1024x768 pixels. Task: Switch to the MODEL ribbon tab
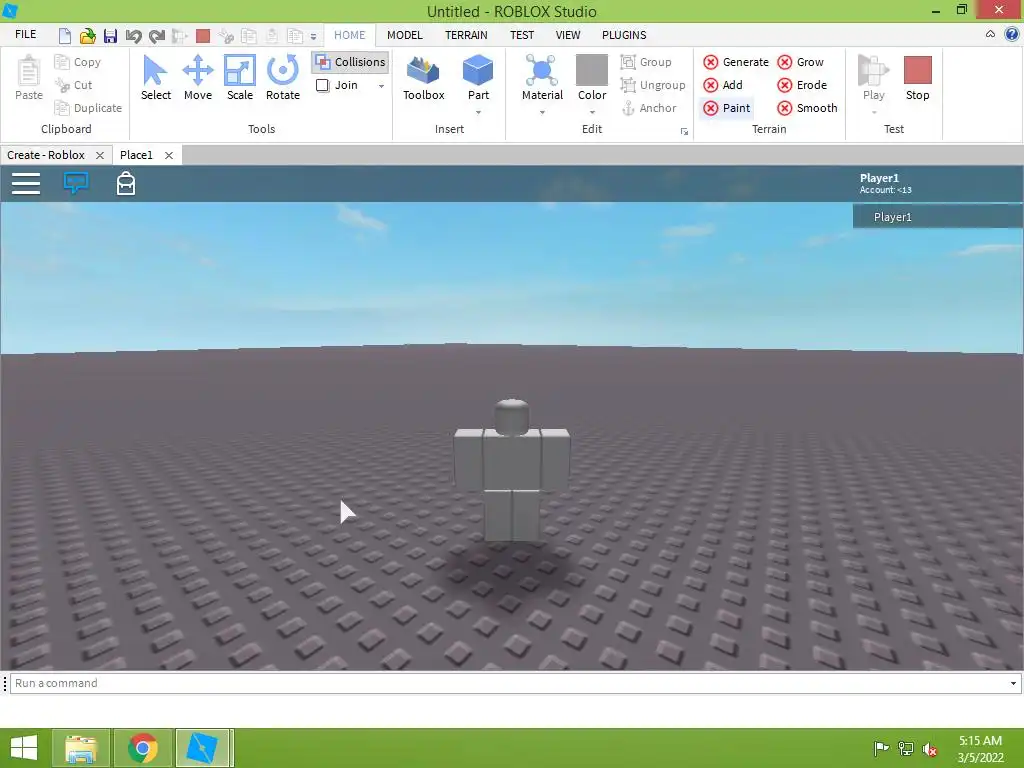point(404,35)
